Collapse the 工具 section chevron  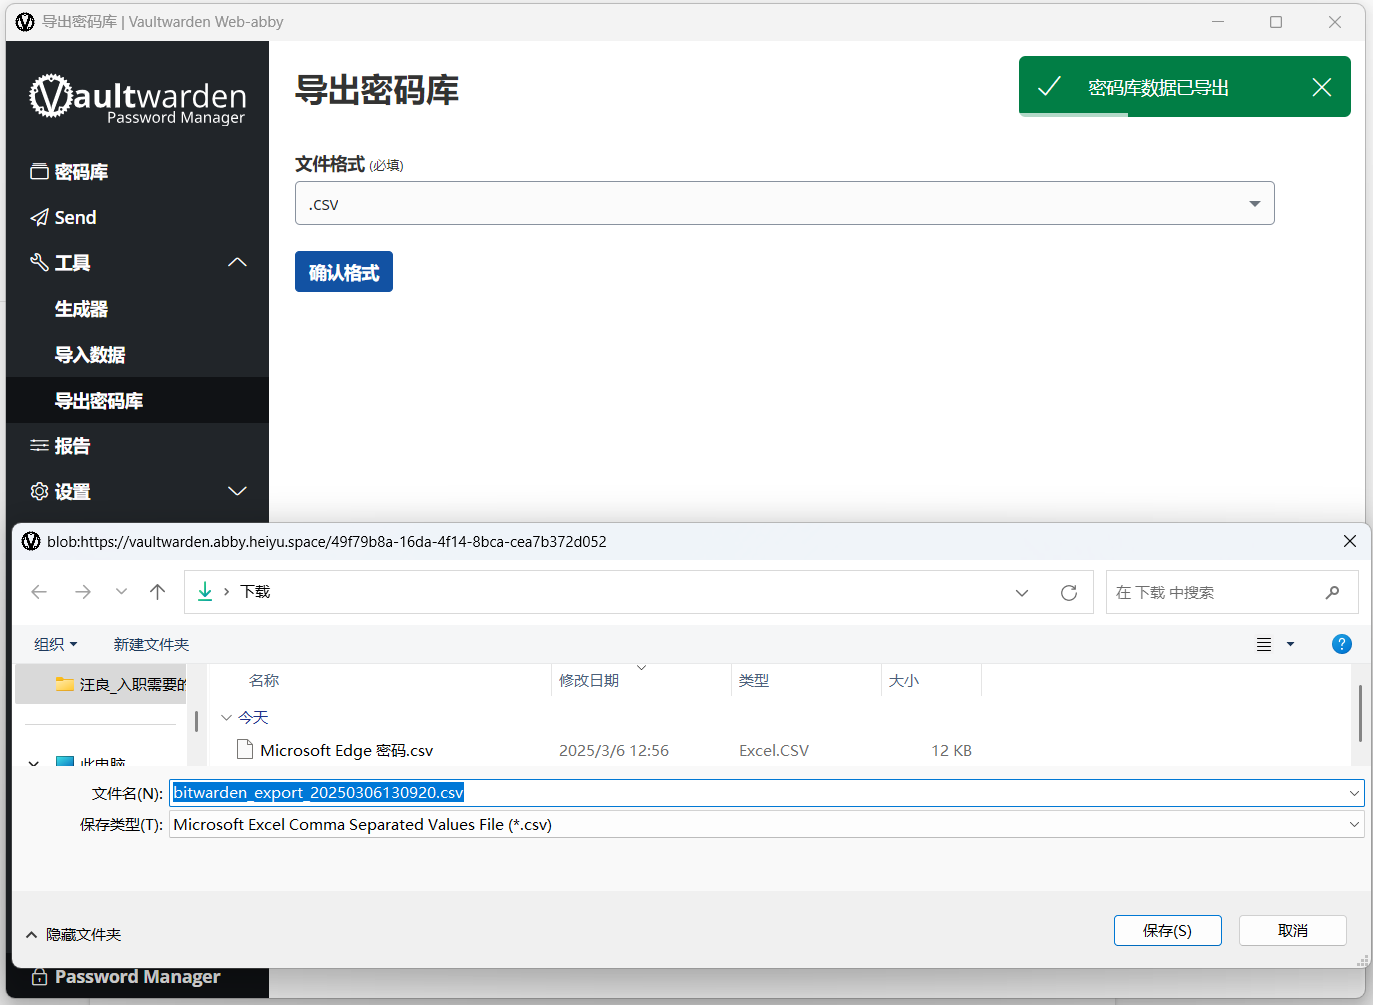coord(237,262)
